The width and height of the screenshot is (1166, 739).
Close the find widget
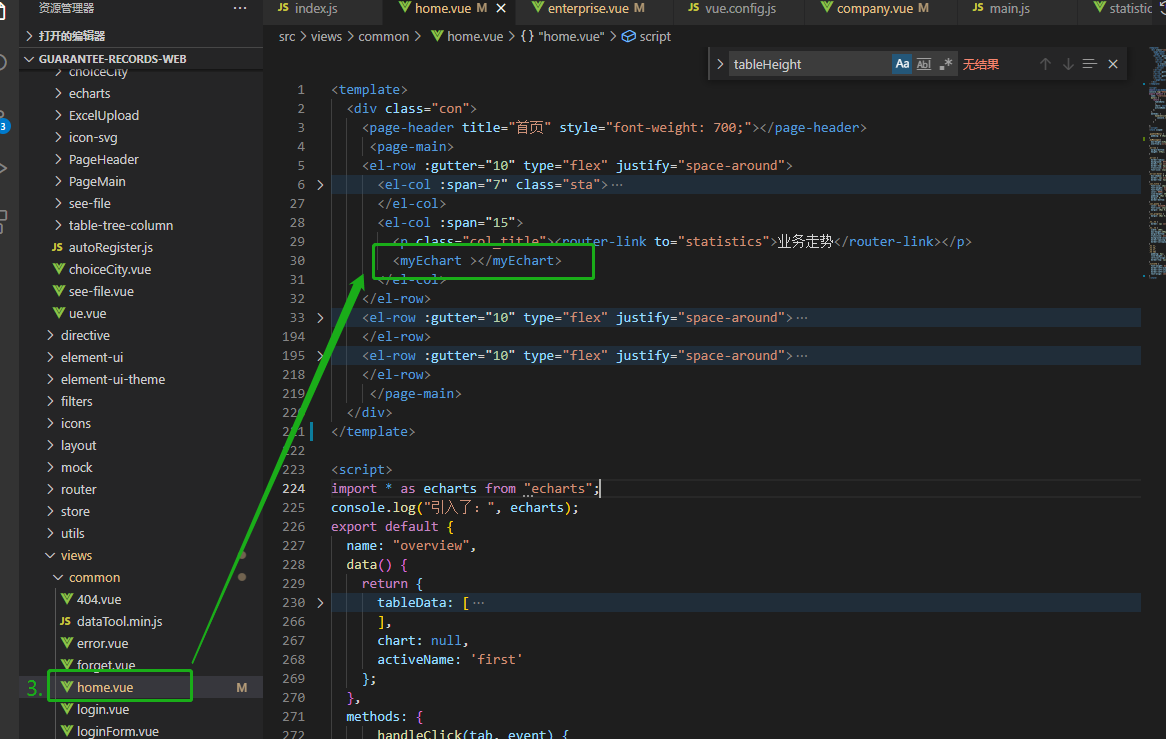point(1113,64)
